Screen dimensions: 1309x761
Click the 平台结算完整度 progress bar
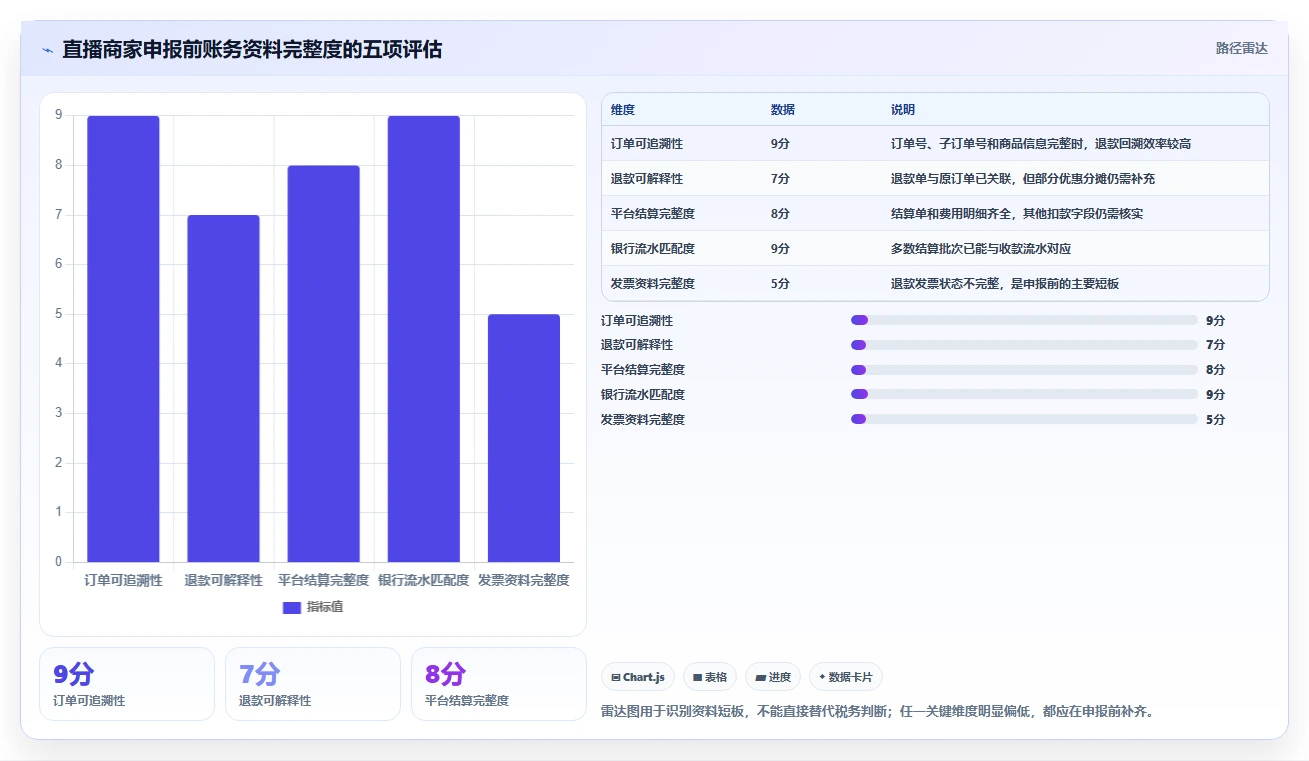(x=1024, y=370)
